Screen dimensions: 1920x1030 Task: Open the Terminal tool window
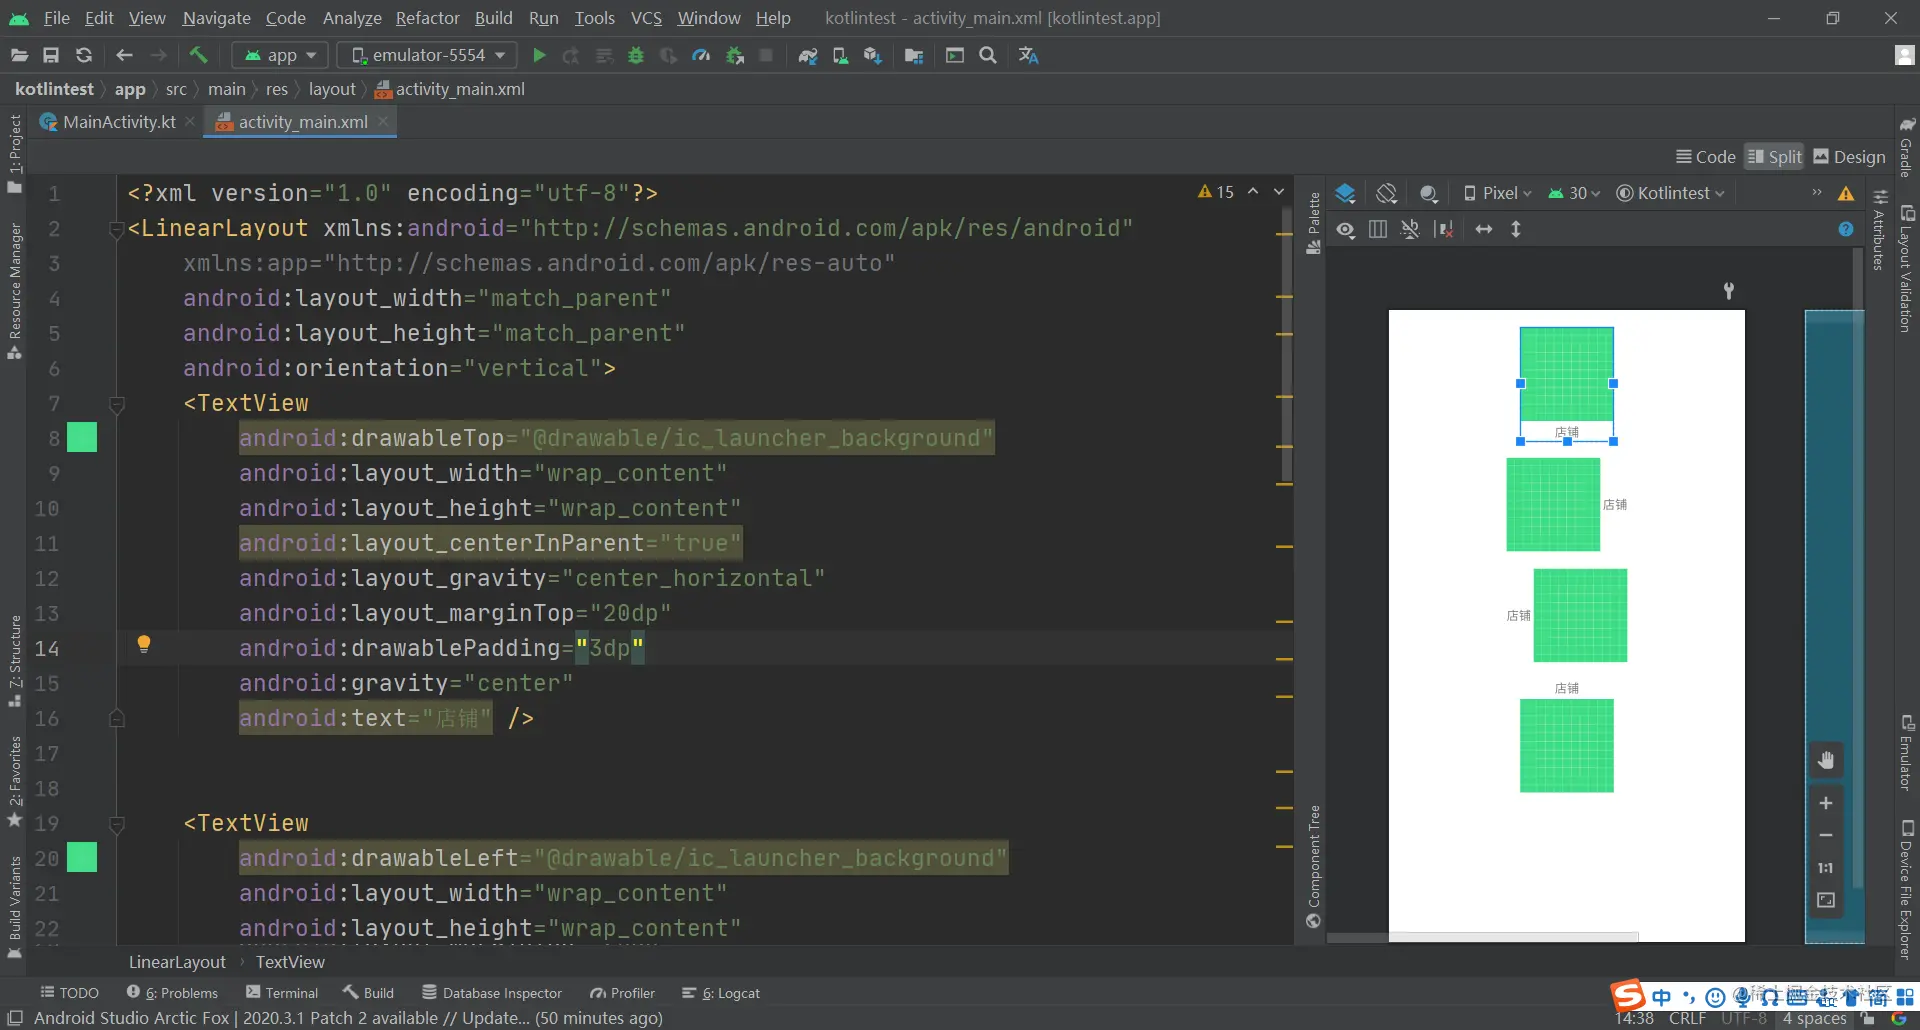(x=282, y=993)
